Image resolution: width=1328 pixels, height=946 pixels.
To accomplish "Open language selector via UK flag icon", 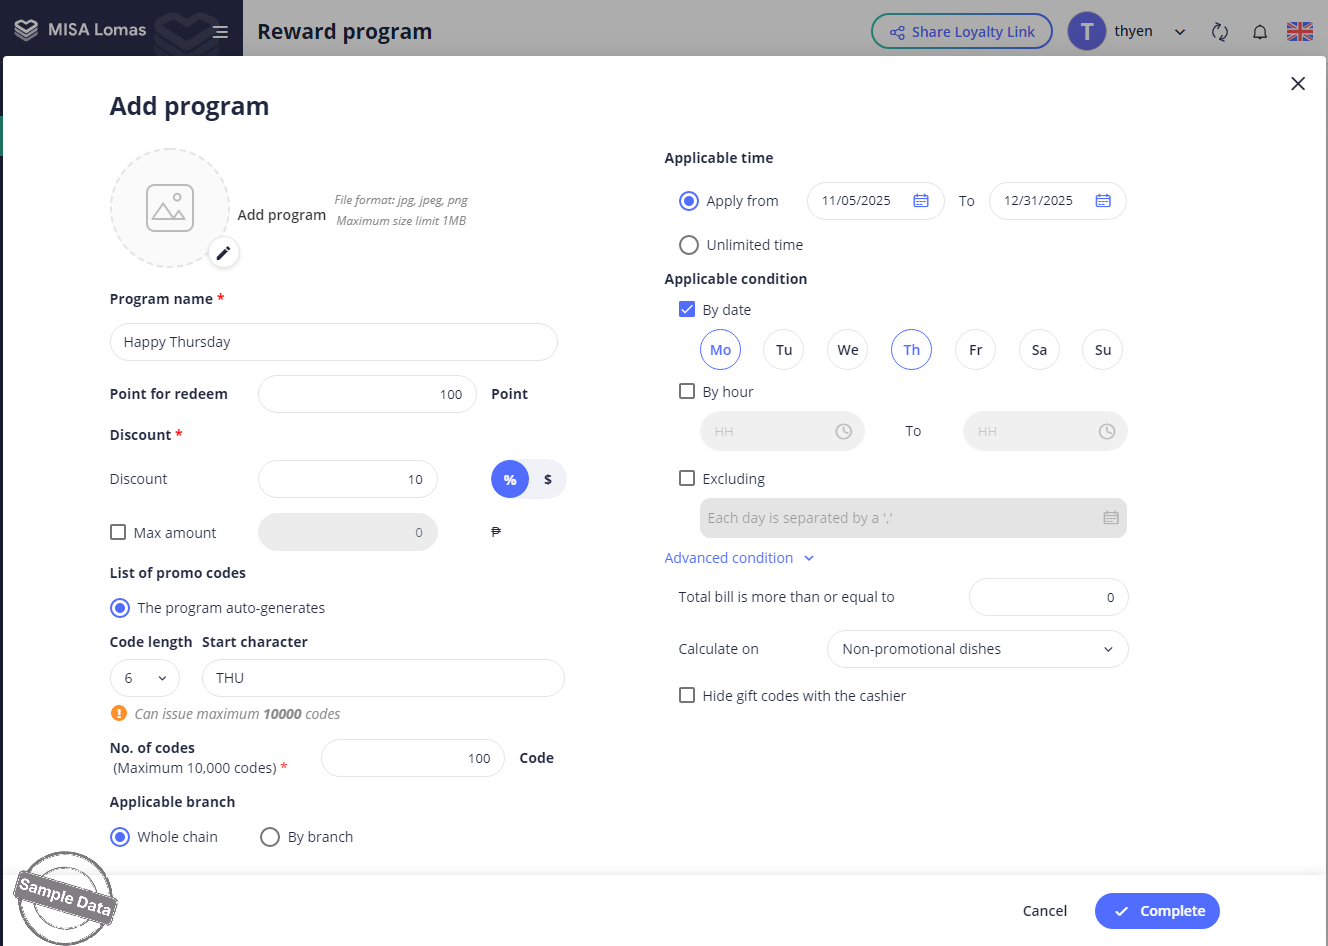I will click(1300, 32).
